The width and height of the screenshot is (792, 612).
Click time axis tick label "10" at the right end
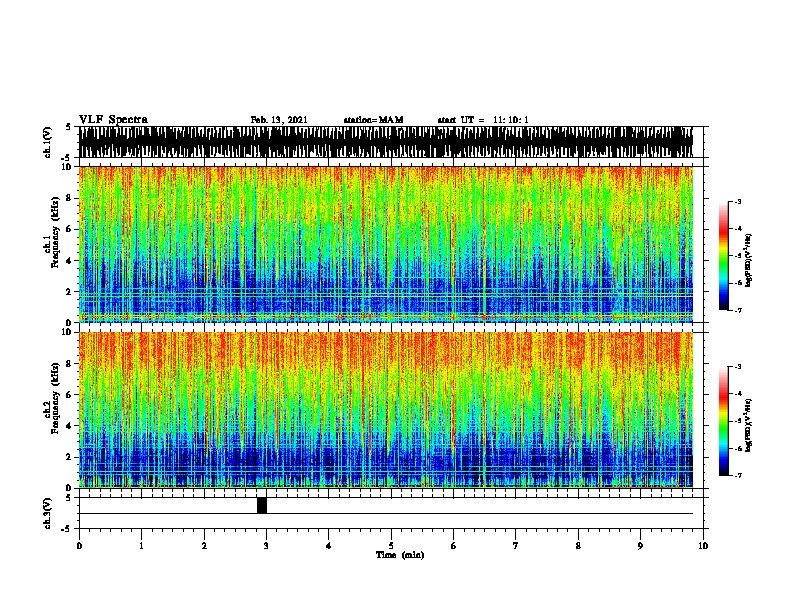click(703, 546)
